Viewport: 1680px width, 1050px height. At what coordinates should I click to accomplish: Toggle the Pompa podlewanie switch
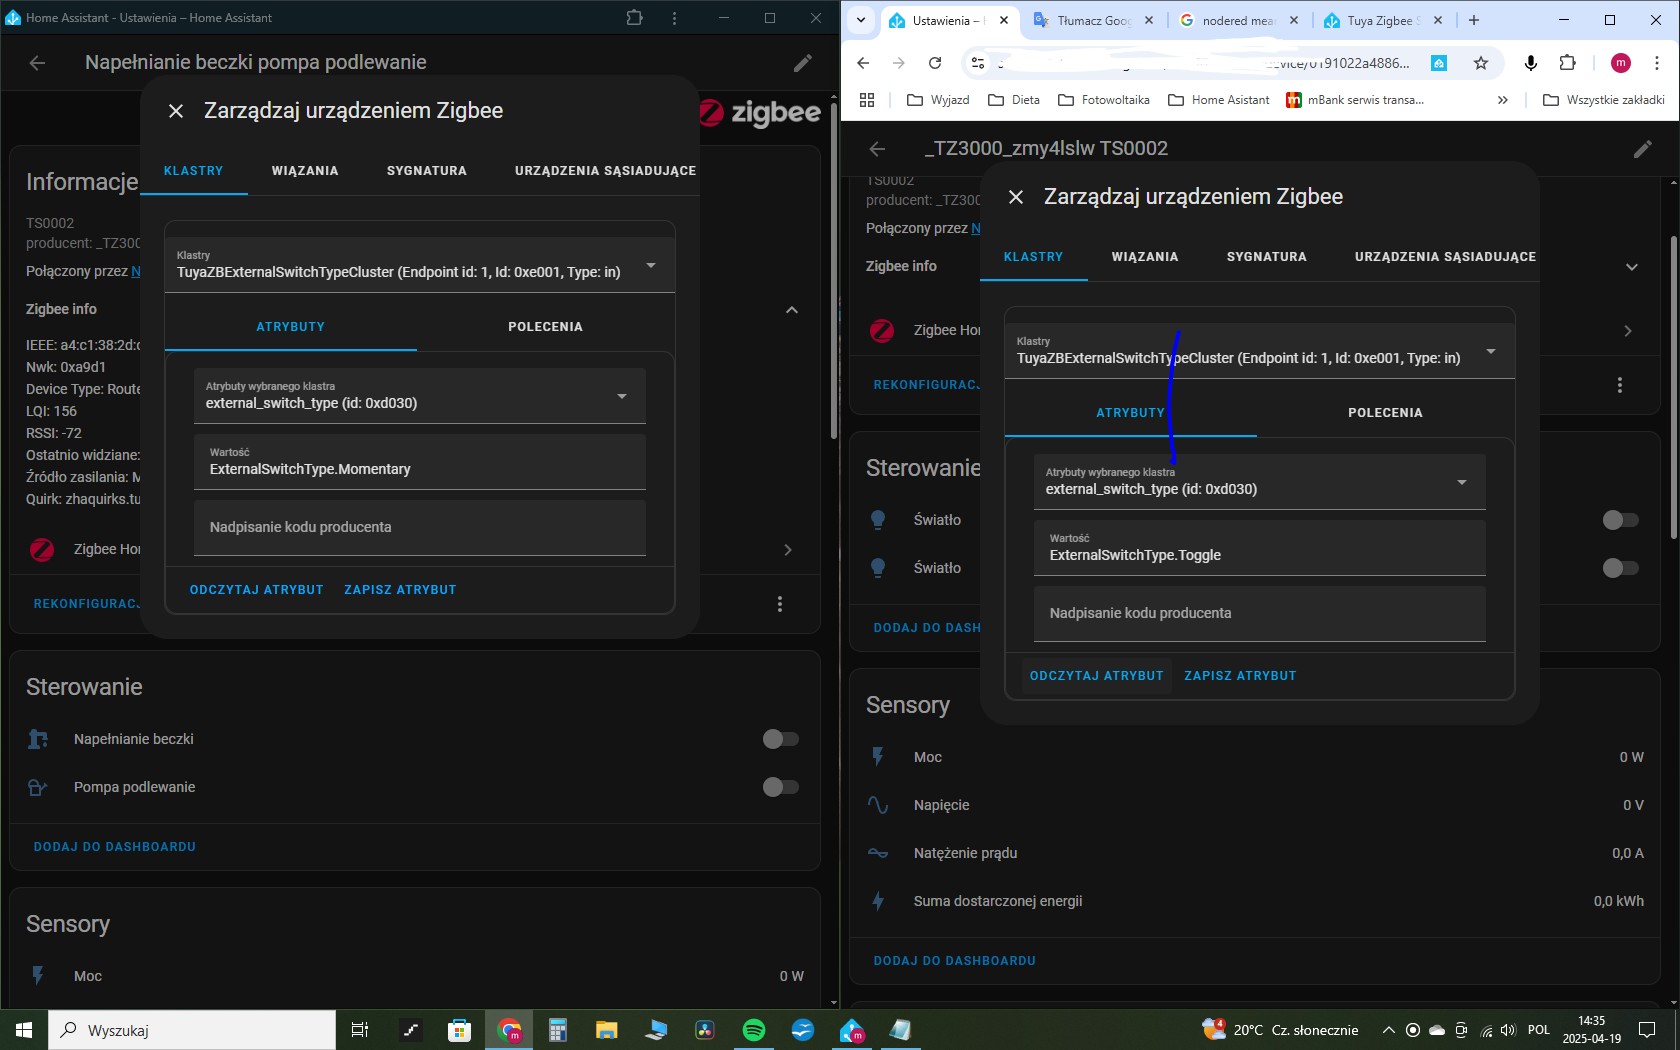(x=780, y=787)
